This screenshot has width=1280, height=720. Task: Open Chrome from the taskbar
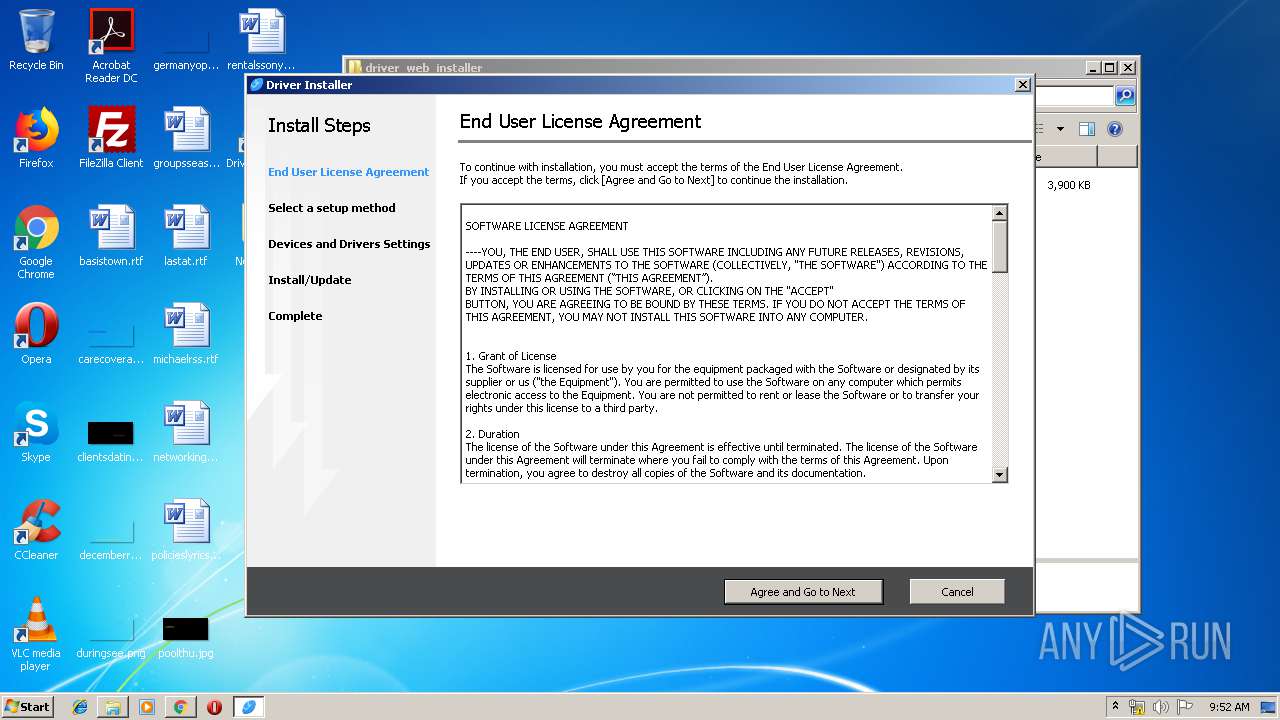click(x=180, y=707)
